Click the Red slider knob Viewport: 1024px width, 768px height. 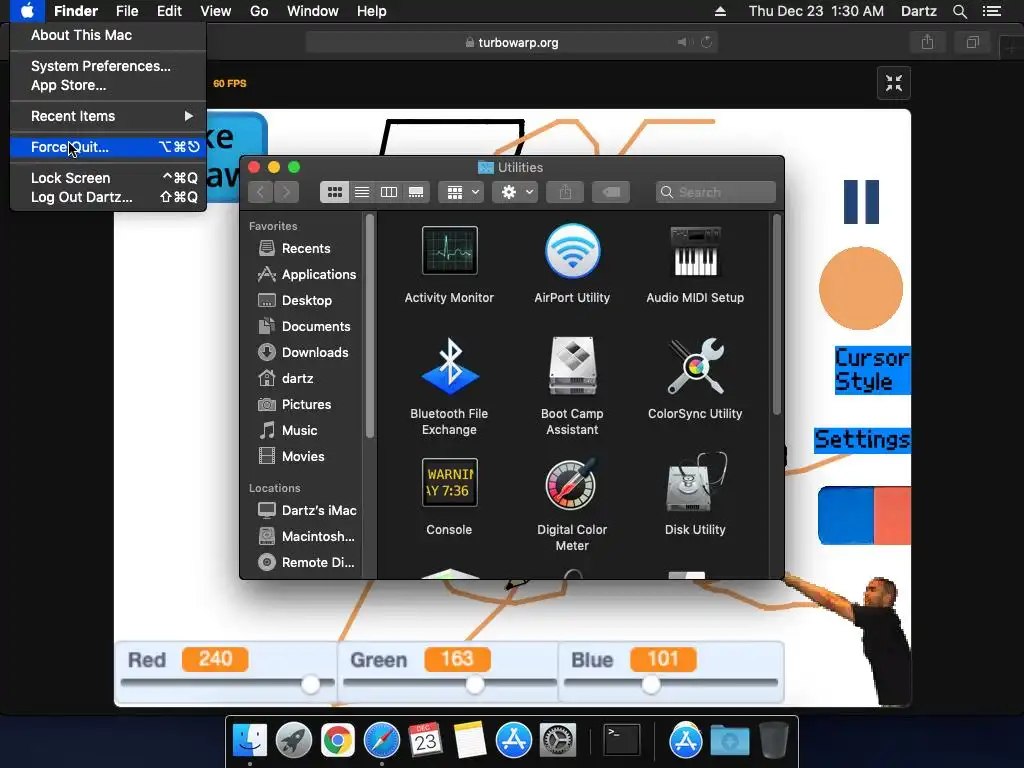pos(310,684)
